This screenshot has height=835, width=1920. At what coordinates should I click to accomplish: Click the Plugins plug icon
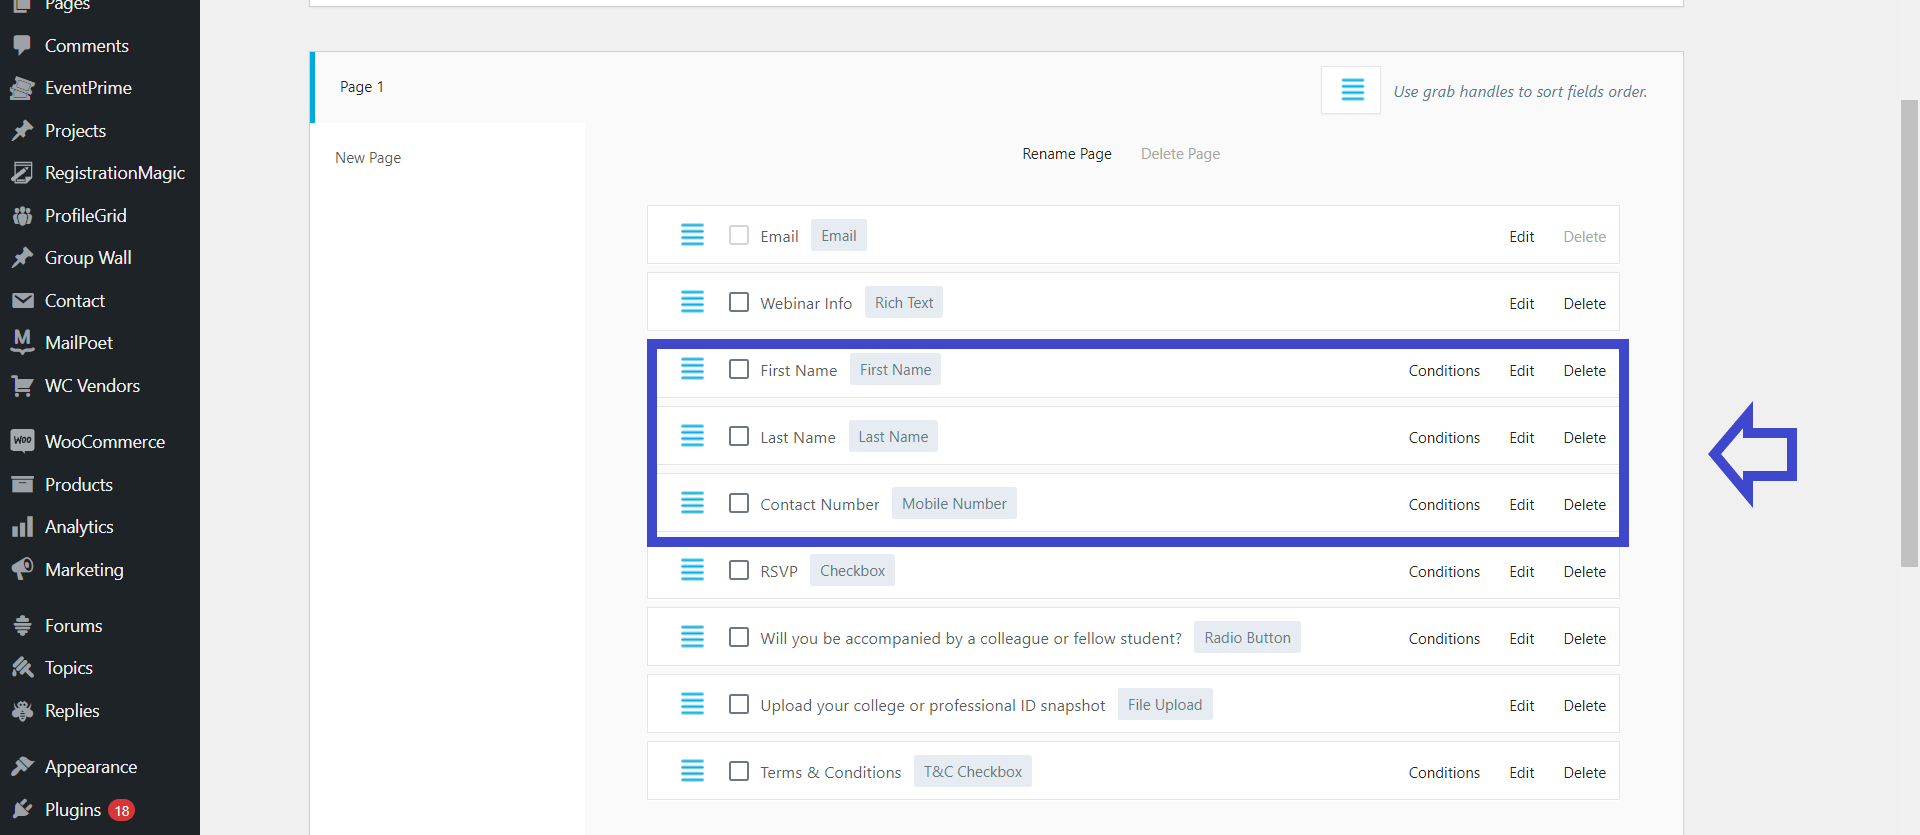click(x=22, y=809)
